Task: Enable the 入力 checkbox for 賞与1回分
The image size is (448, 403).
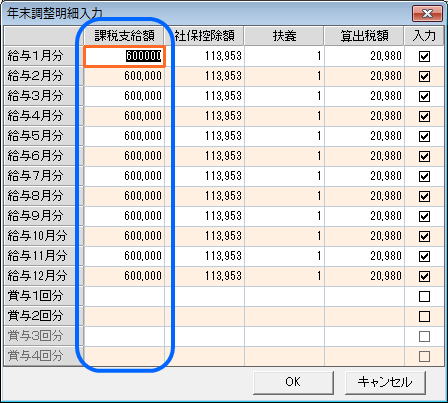Action: tap(424, 296)
